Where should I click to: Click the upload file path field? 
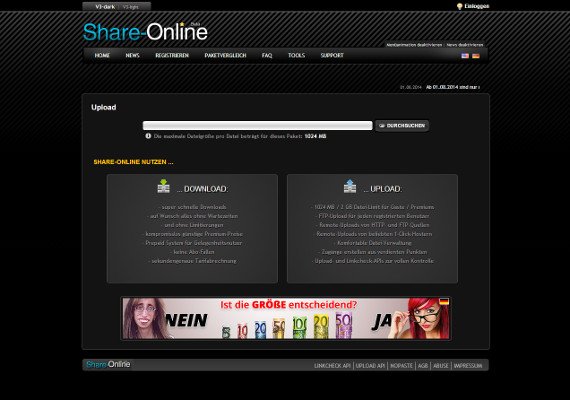click(258, 125)
